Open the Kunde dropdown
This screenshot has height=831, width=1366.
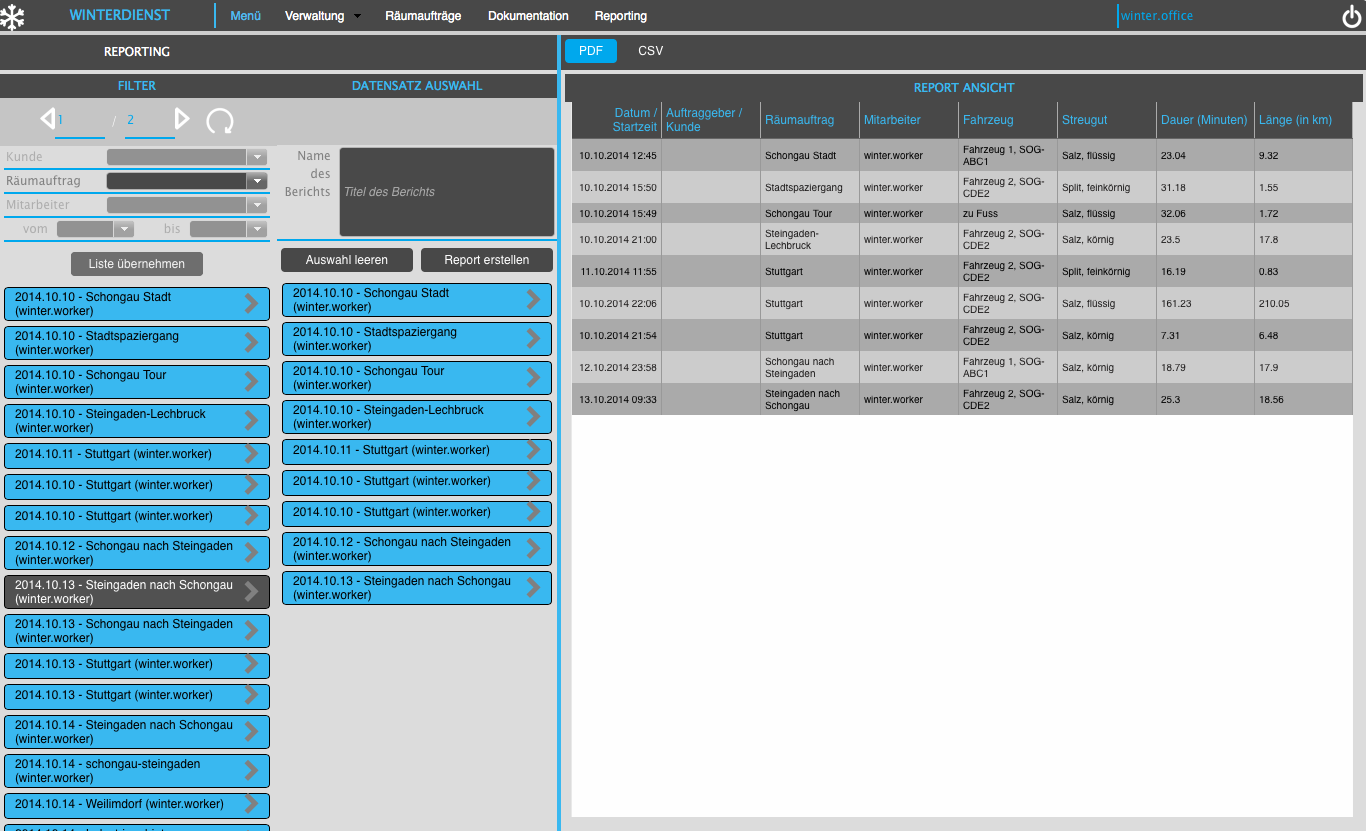pyautogui.click(x=257, y=157)
